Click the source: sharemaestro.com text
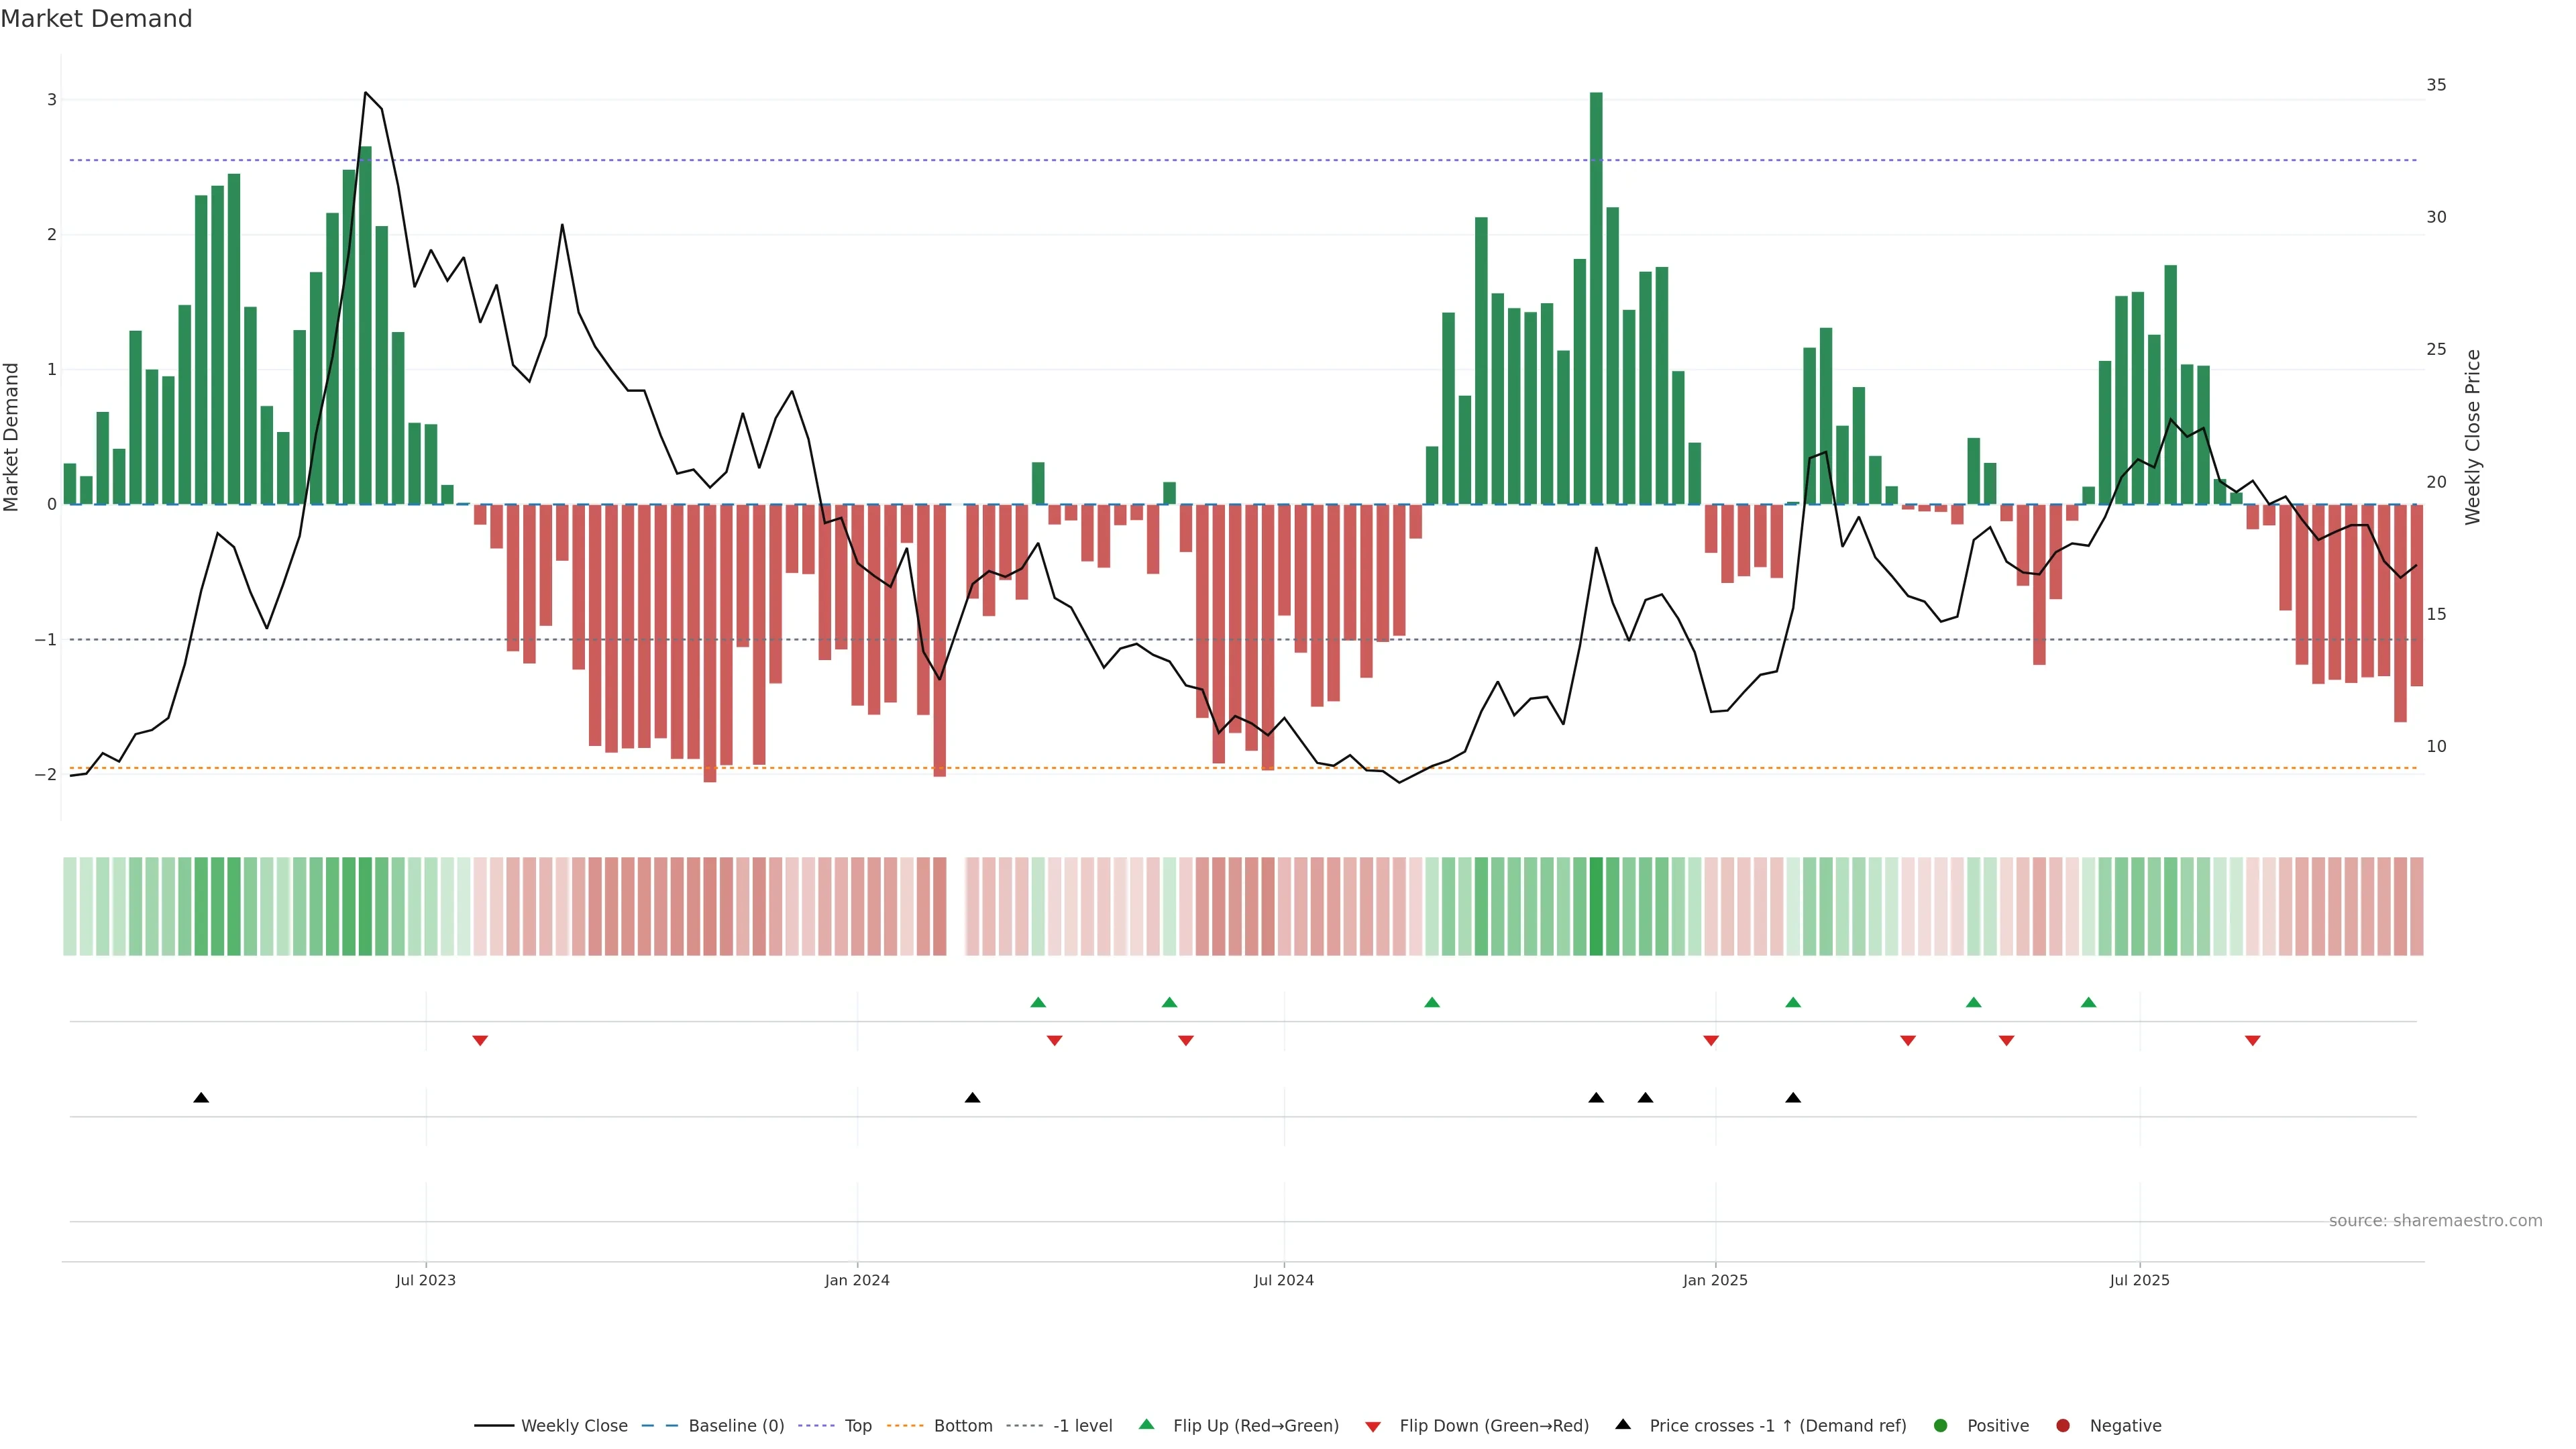The height and width of the screenshot is (1449, 2576). click(x=2435, y=1221)
